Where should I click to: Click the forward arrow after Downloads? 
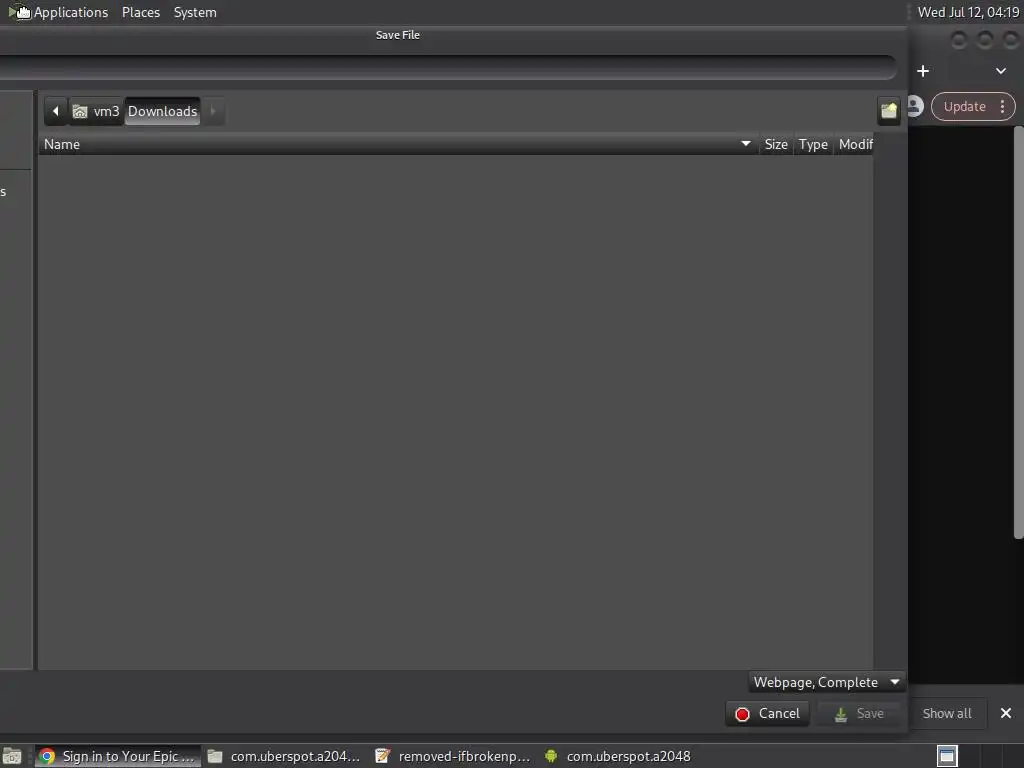click(x=213, y=111)
